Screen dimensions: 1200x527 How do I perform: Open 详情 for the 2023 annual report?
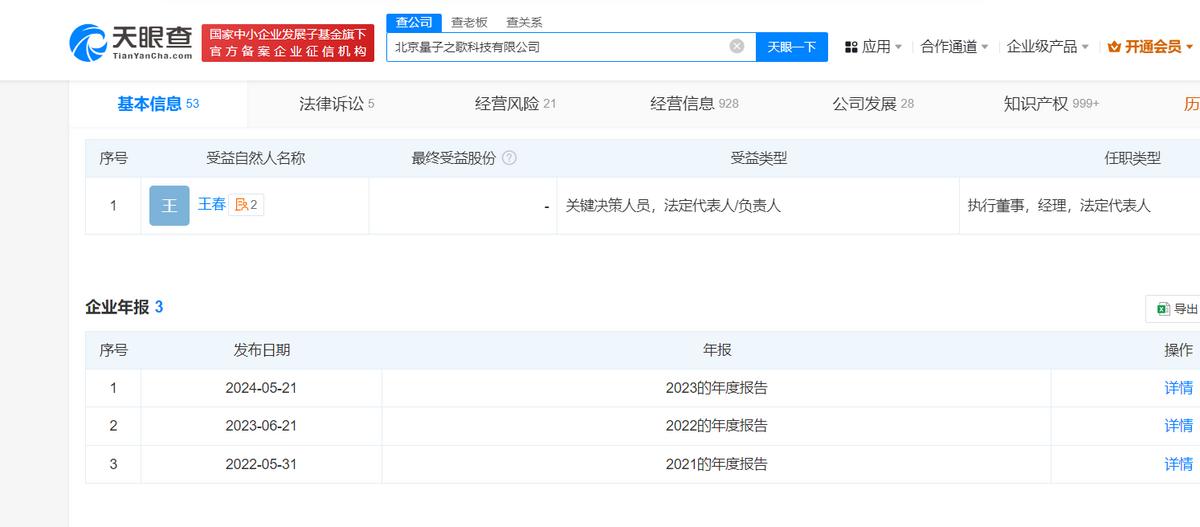[1178, 388]
